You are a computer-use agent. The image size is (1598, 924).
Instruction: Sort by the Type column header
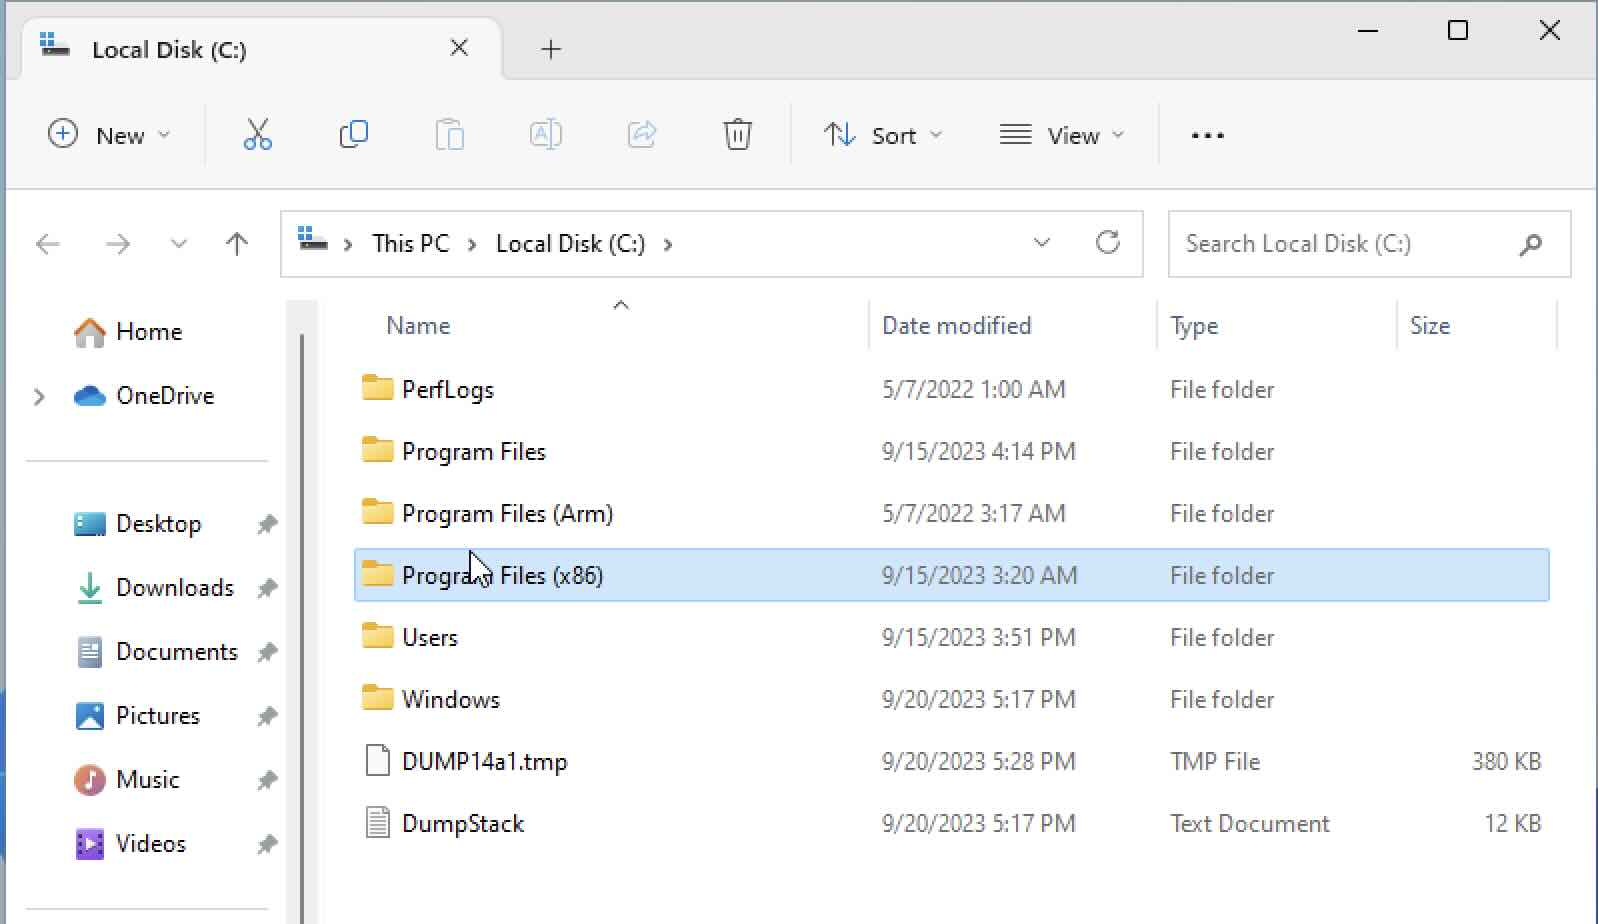click(1194, 326)
